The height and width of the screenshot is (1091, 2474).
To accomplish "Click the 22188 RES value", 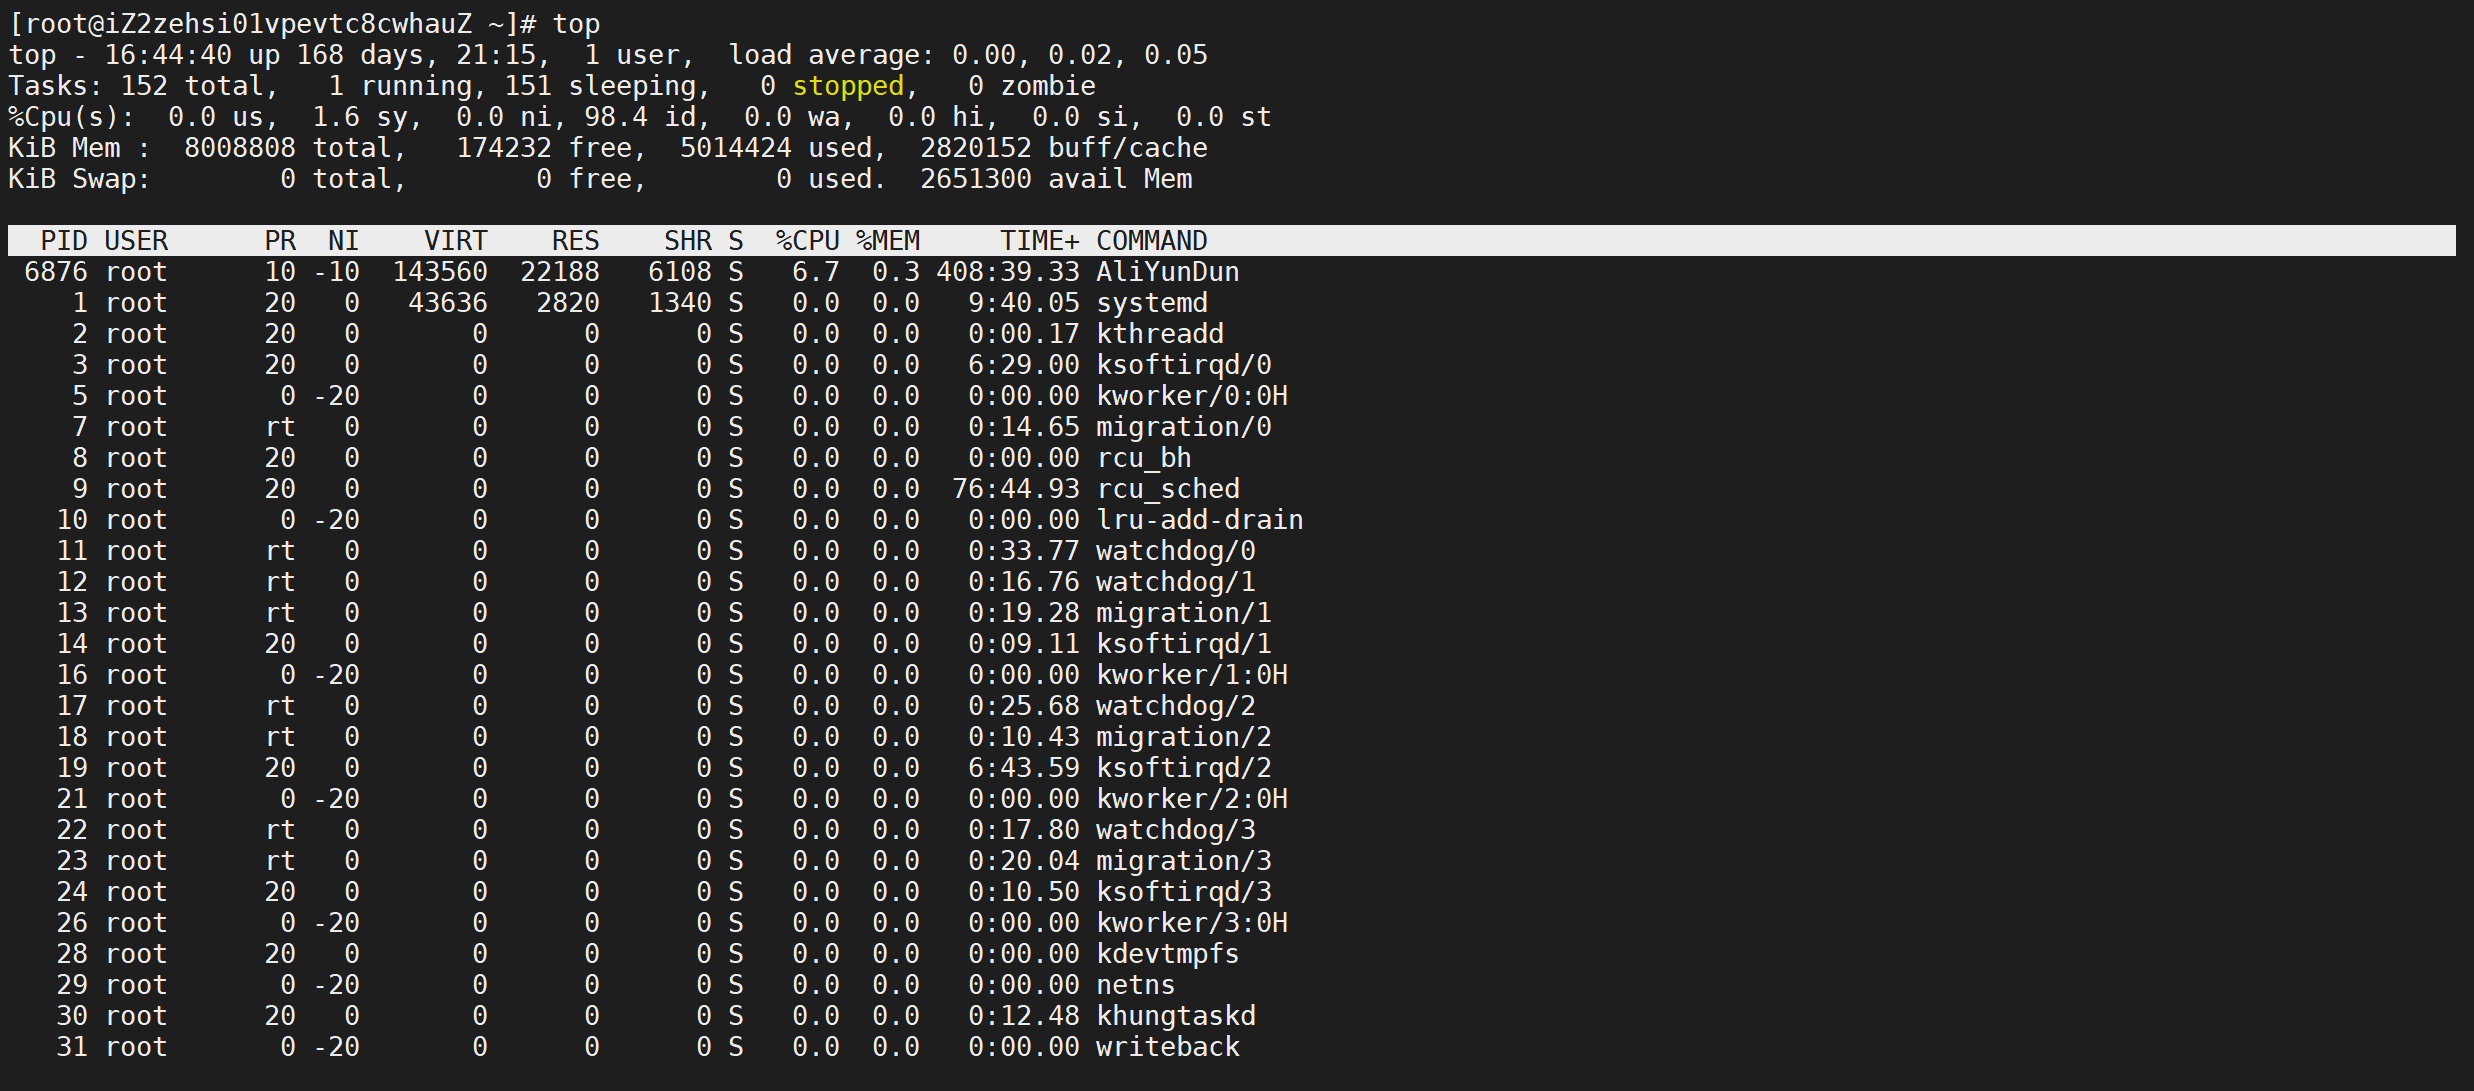I will (x=560, y=272).
